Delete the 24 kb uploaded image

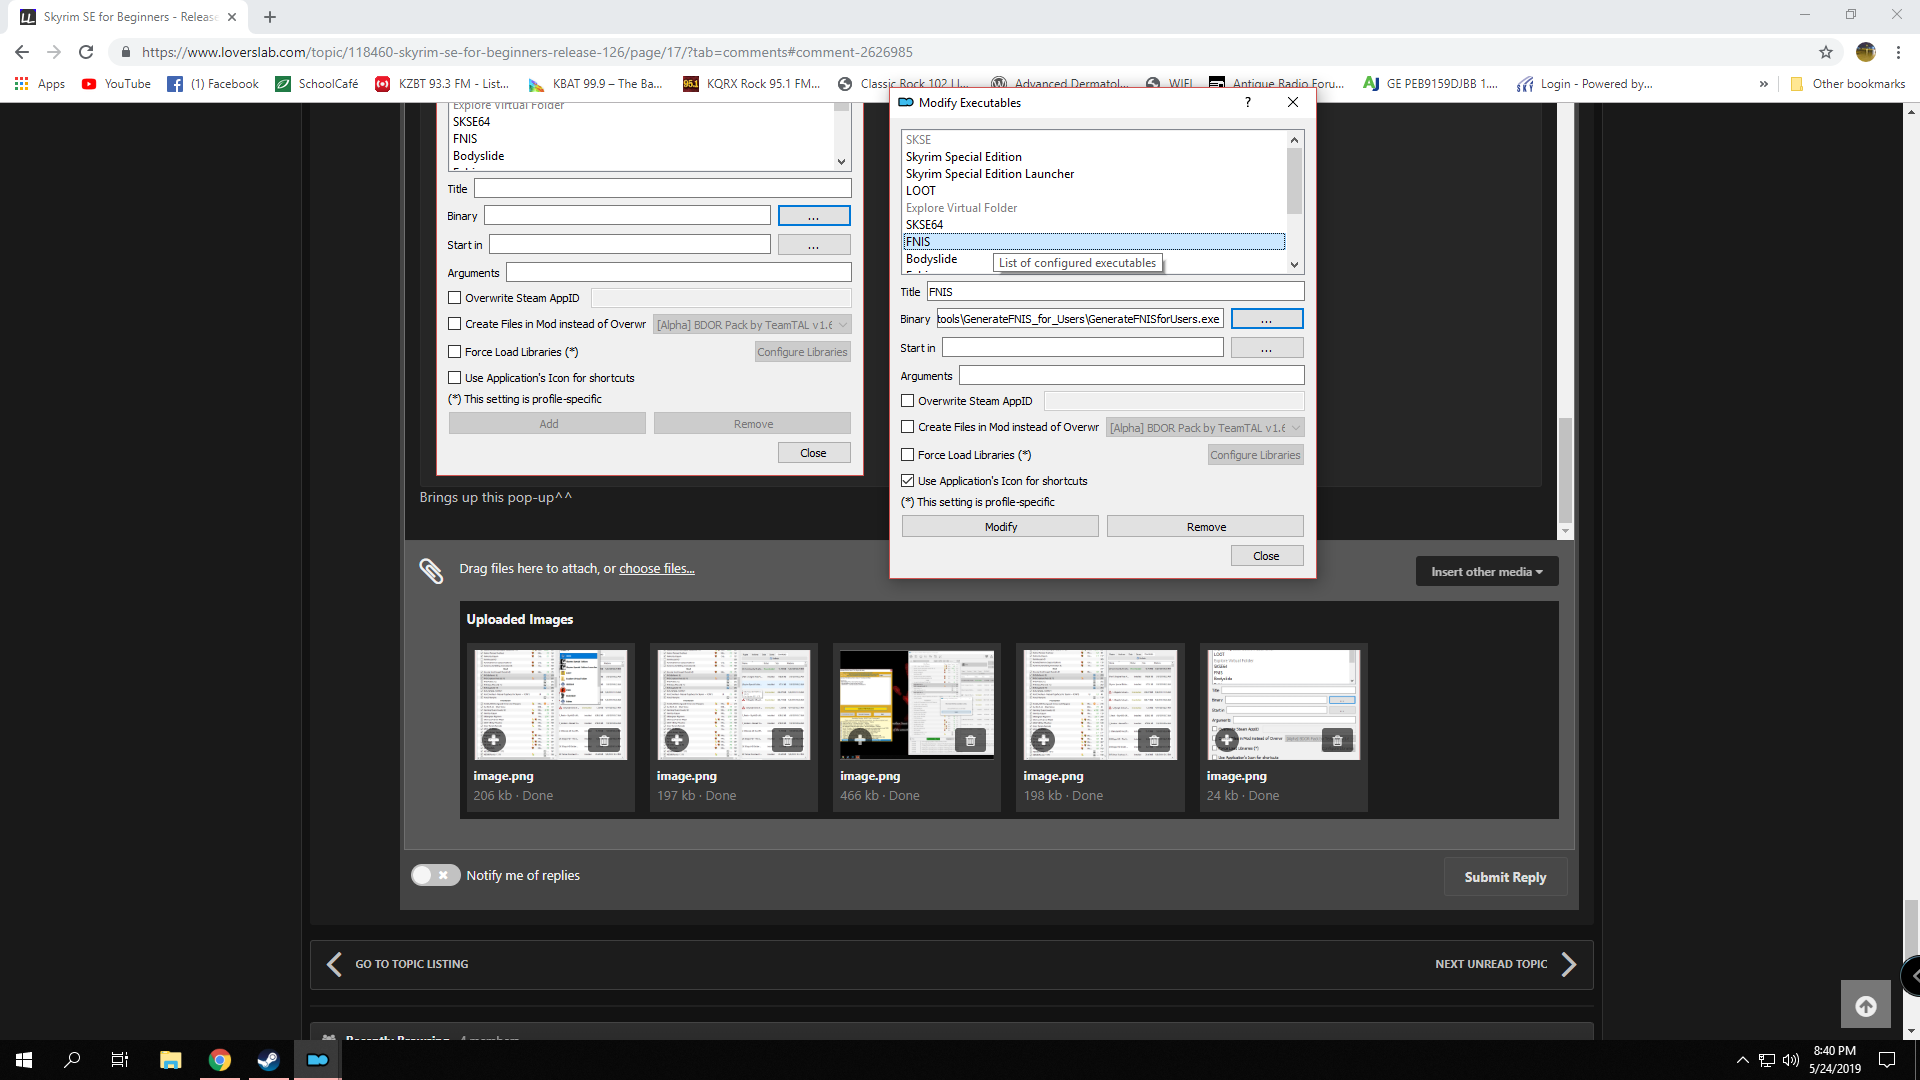1337,740
